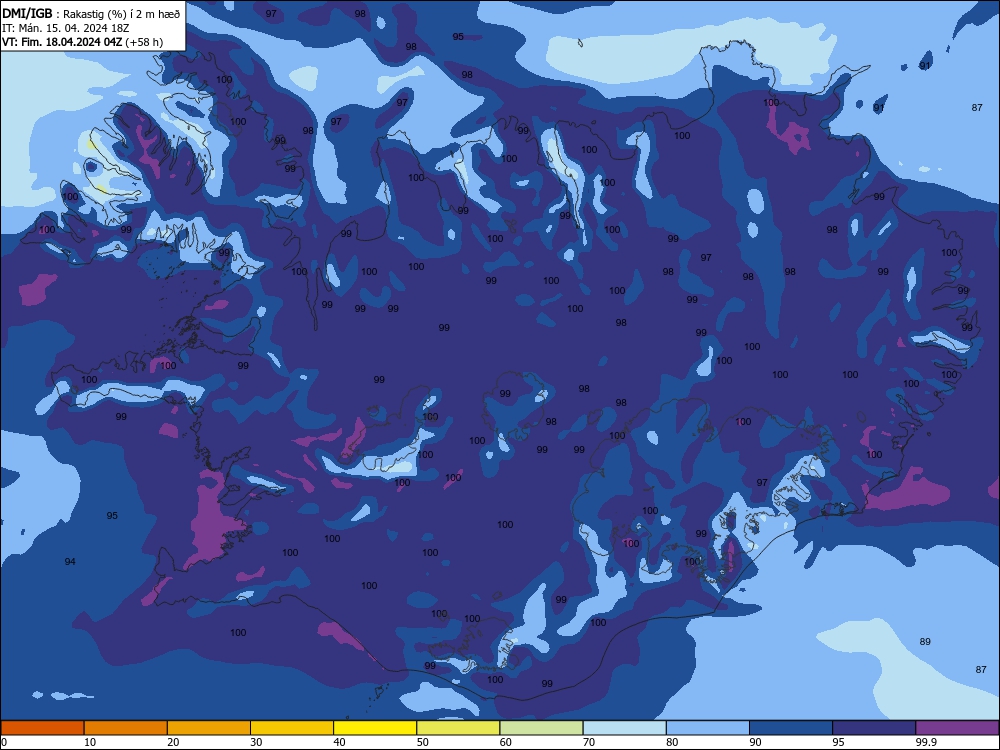Click the legend scale label "99.9"

tap(925, 742)
